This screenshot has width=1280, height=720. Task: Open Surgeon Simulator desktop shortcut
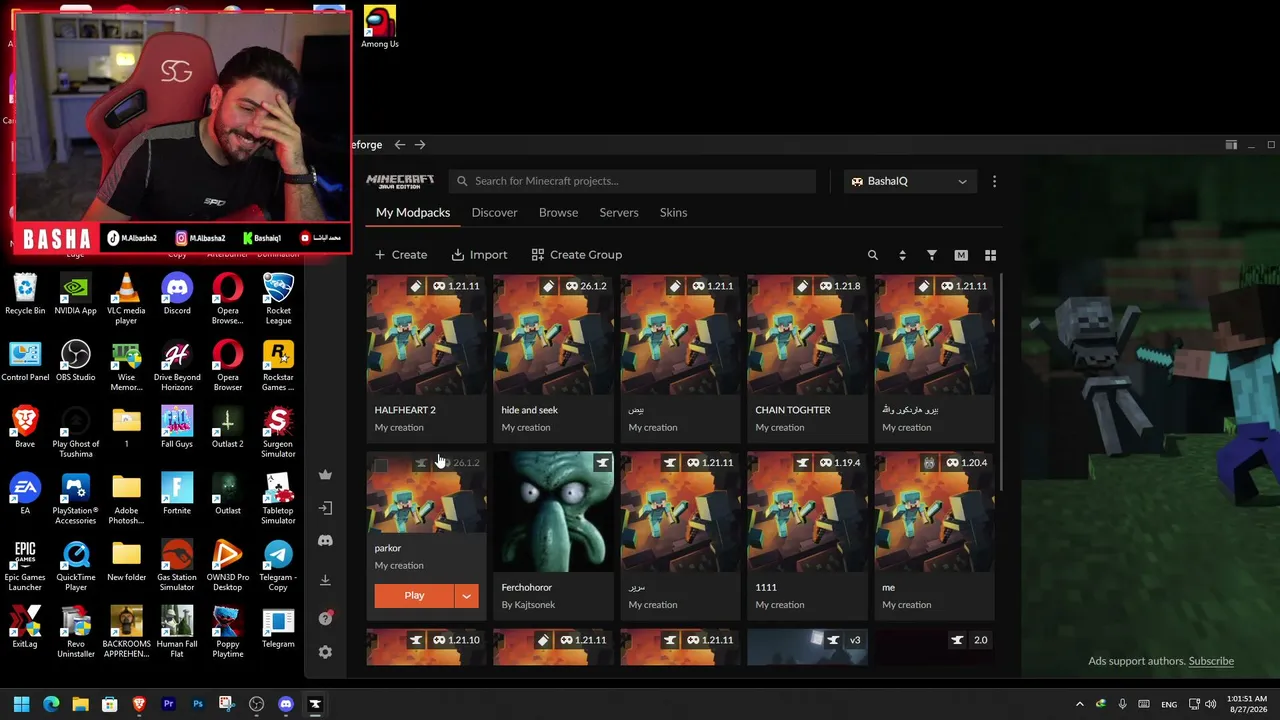pos(278,432)
